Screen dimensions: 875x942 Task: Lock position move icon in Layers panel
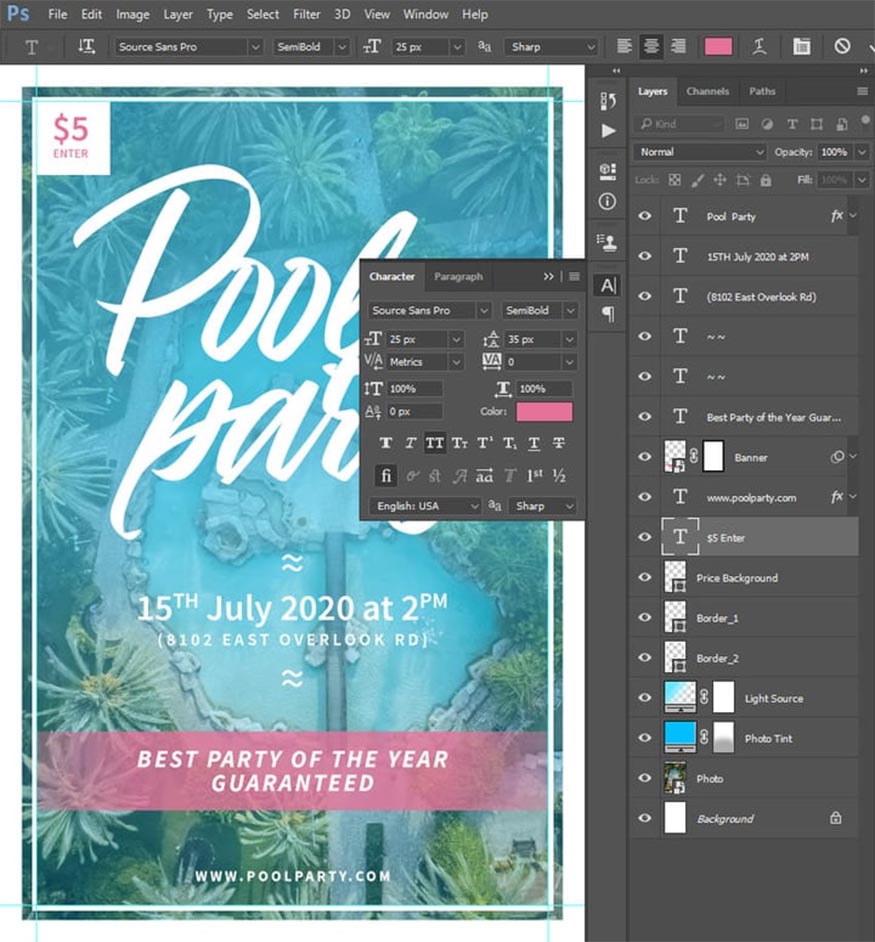pyautogui.click(x=719, y=180)
